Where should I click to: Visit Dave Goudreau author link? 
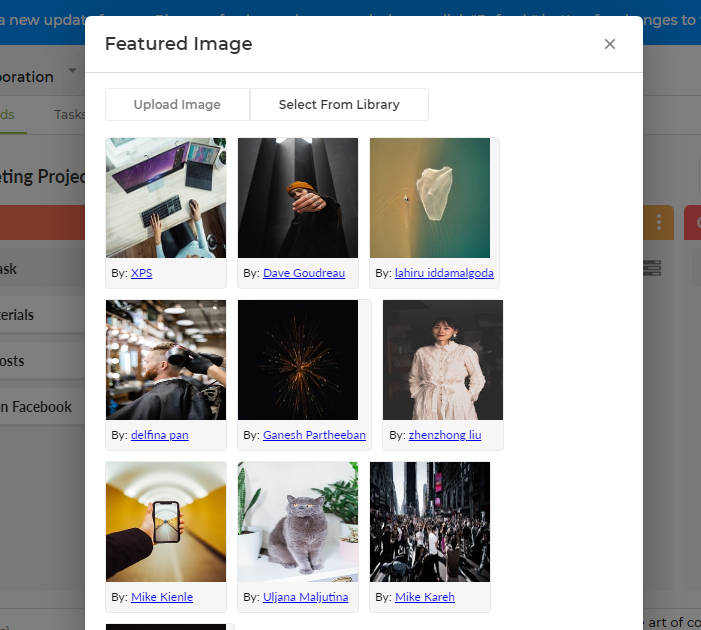pos(304,273)
